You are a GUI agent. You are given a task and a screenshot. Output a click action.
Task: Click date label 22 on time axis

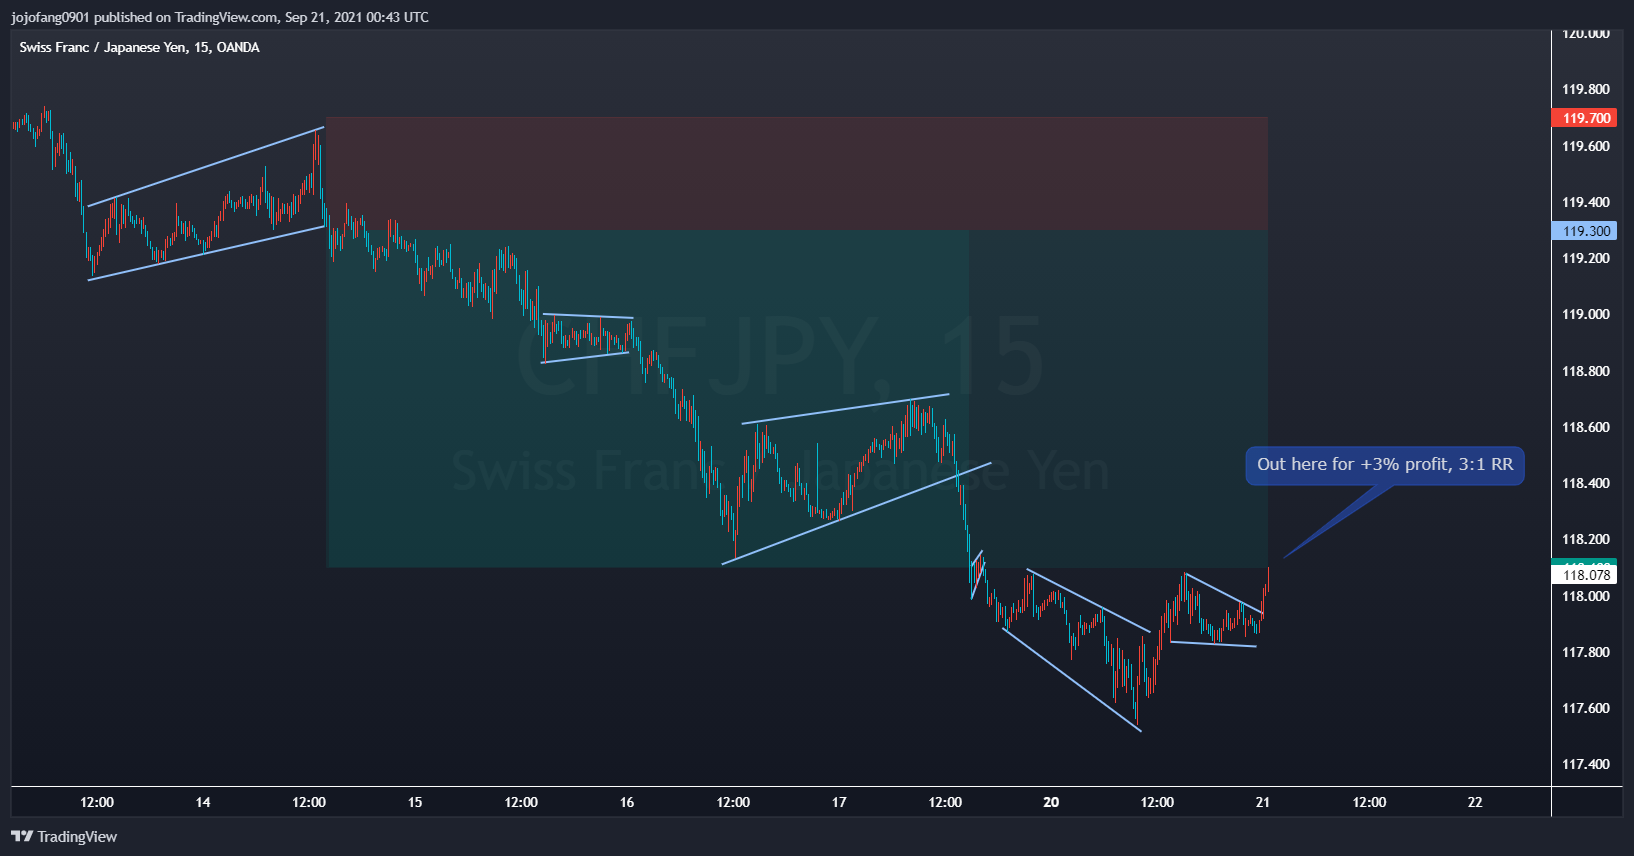tap(1475, 802)
